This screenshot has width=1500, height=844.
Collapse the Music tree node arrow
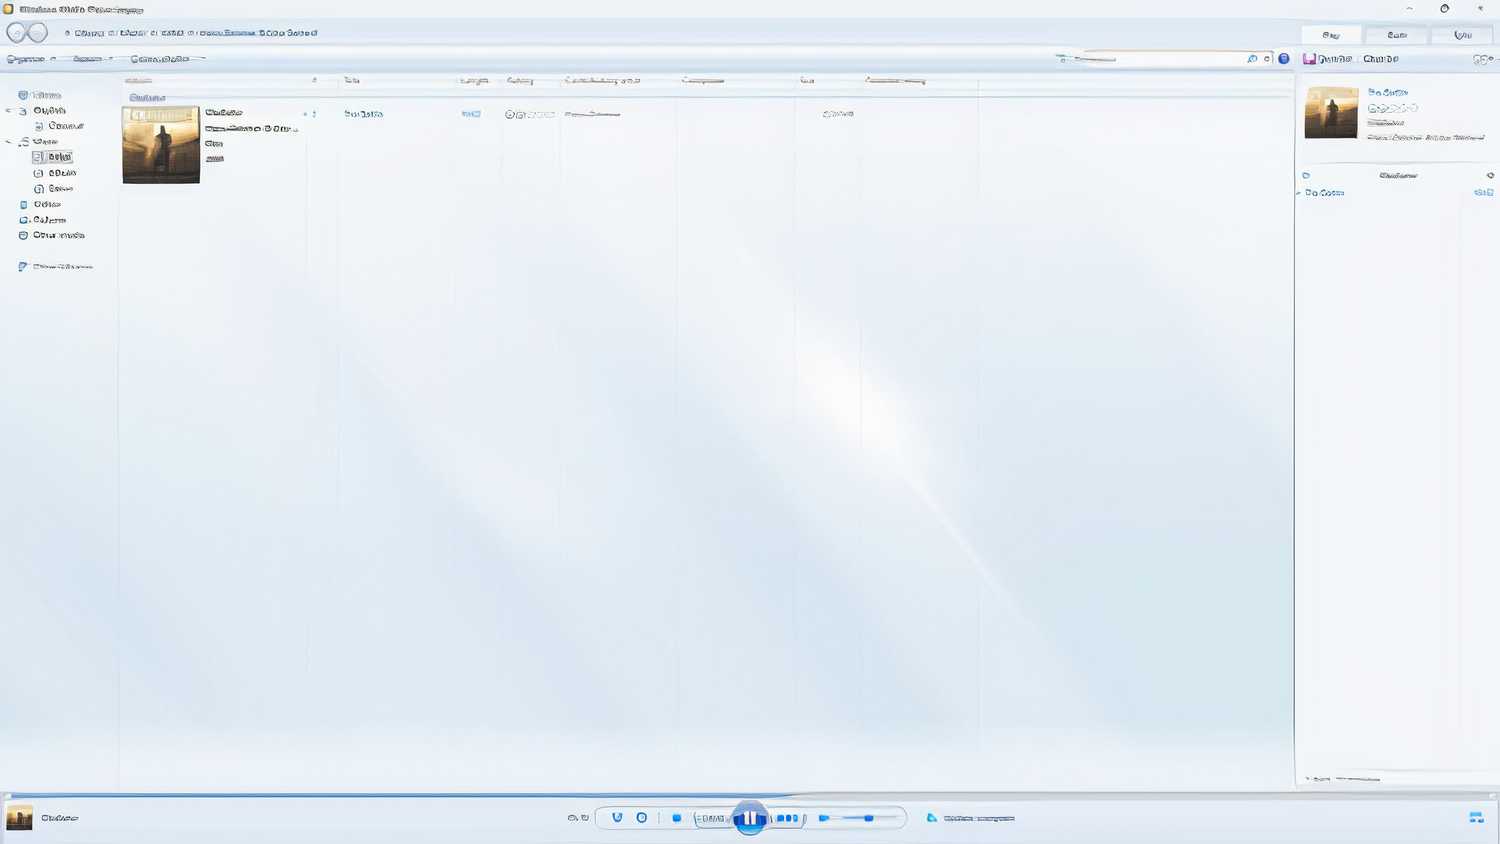pyautogui.click(x=9, y=142)
